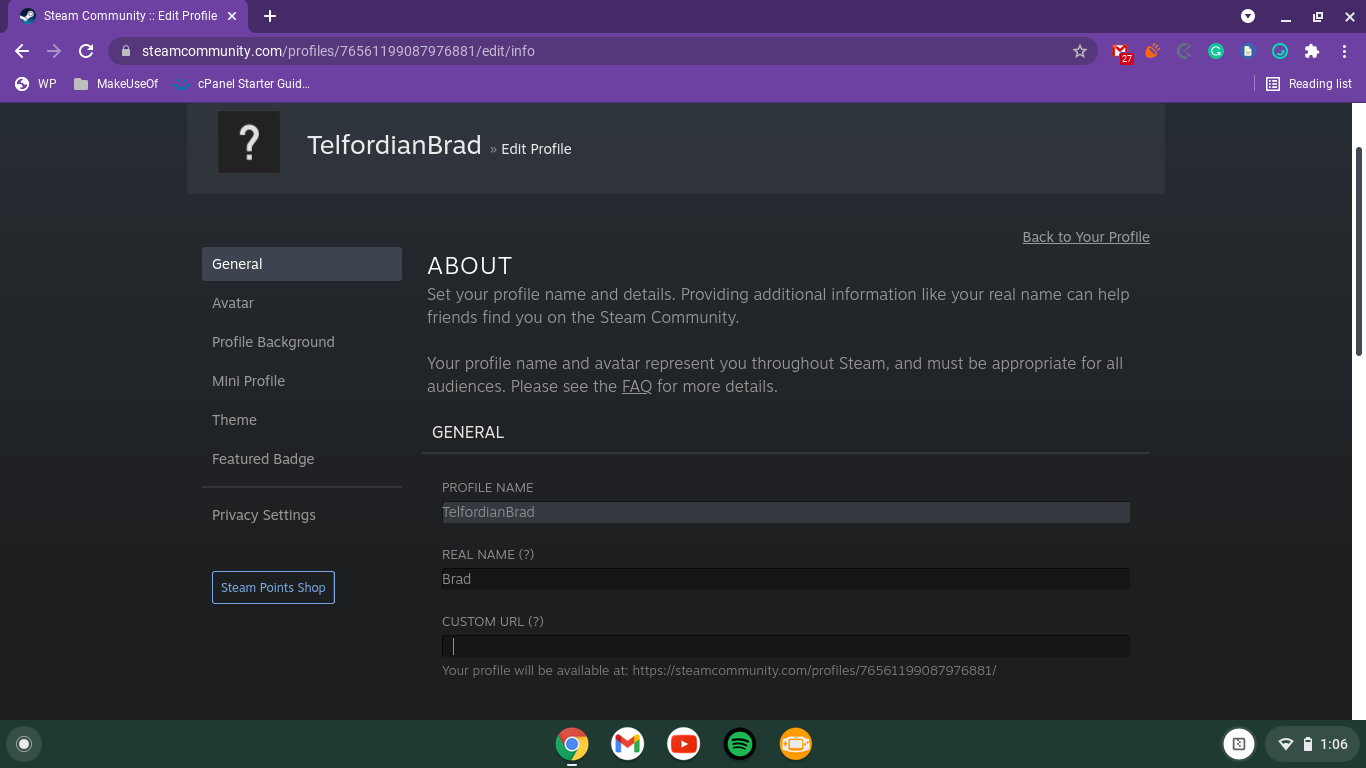Select the Avatar section in sidebar

coord(233,303)
